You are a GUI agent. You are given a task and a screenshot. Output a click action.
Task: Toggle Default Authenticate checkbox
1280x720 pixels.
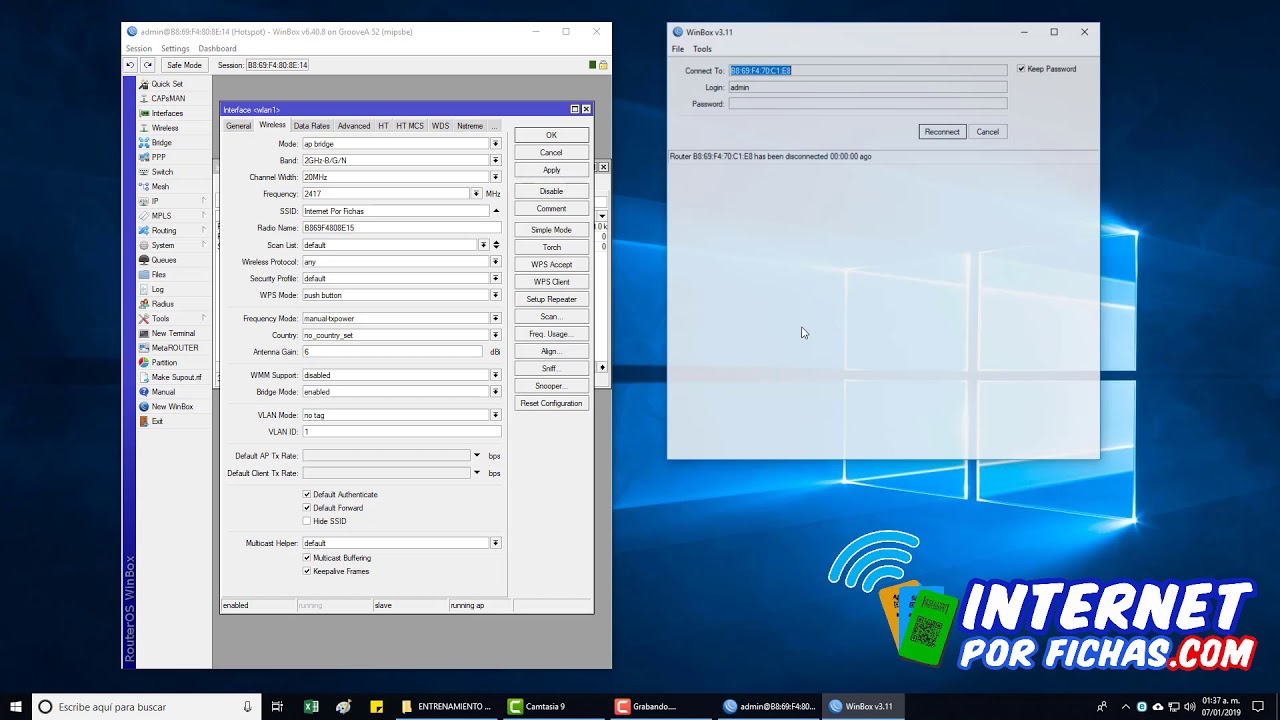[307, 494]
